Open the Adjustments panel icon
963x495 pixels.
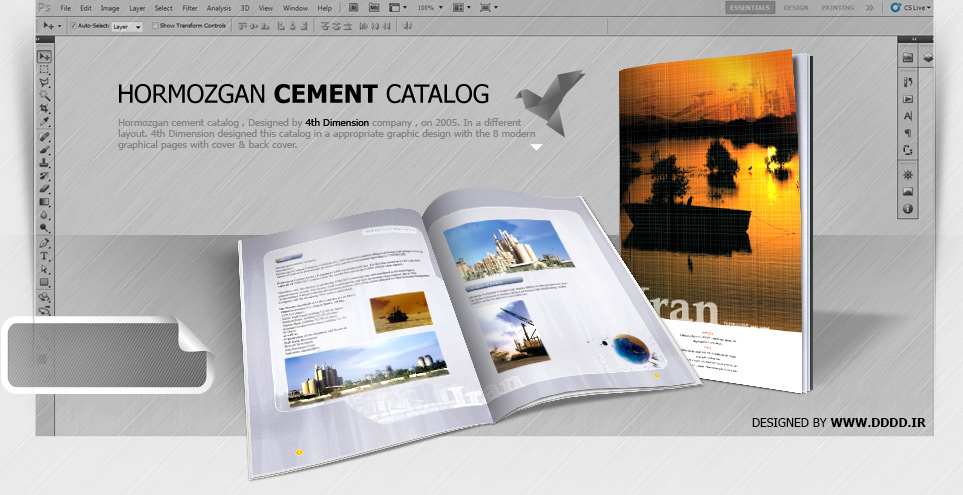[908, 175]
